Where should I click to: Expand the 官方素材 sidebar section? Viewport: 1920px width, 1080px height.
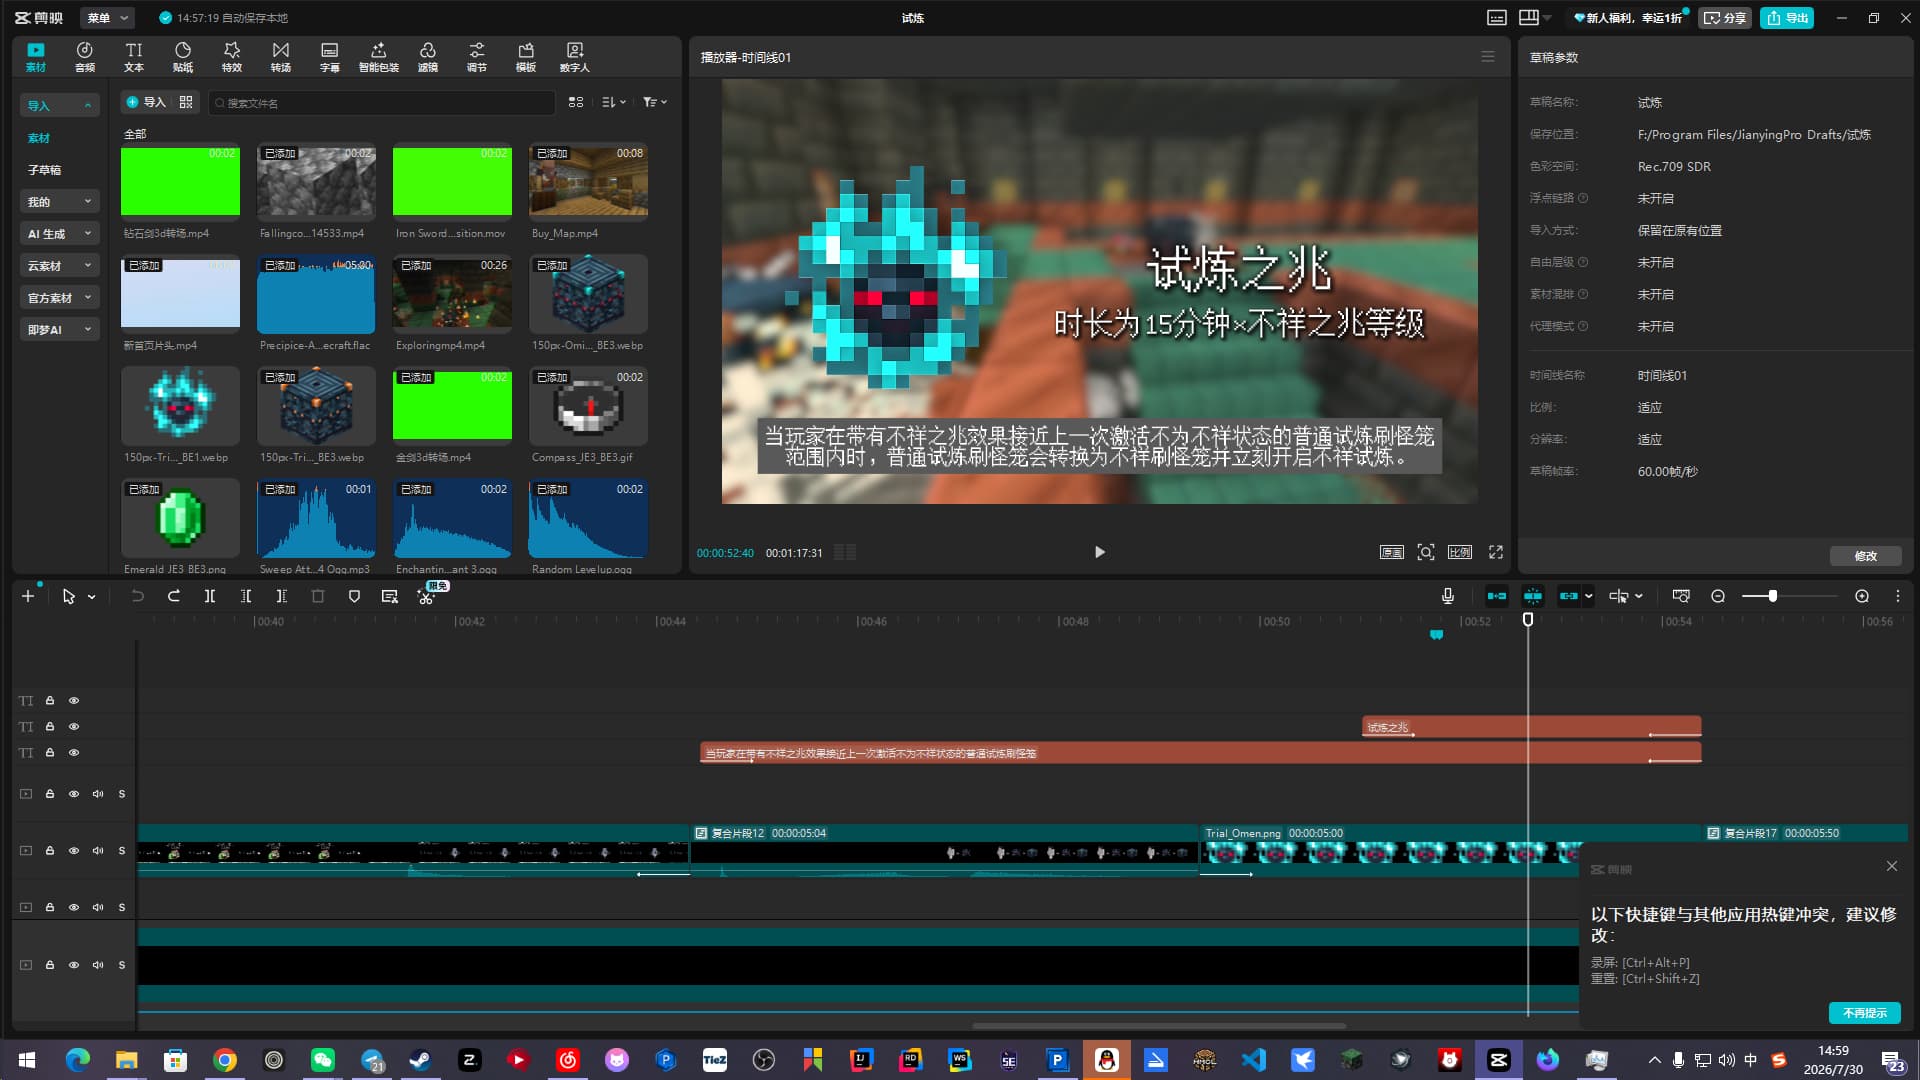59,298
